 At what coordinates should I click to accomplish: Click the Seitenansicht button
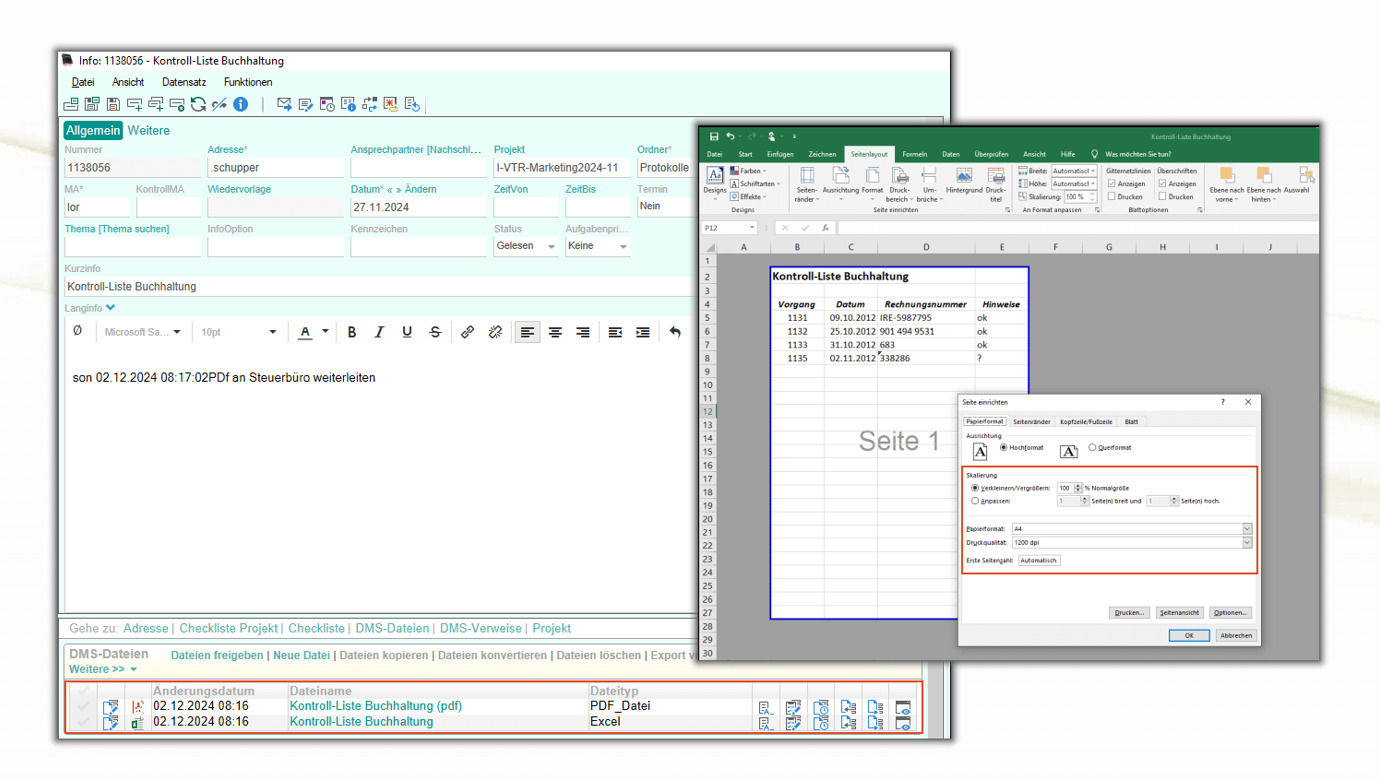tap(1179, 613)
